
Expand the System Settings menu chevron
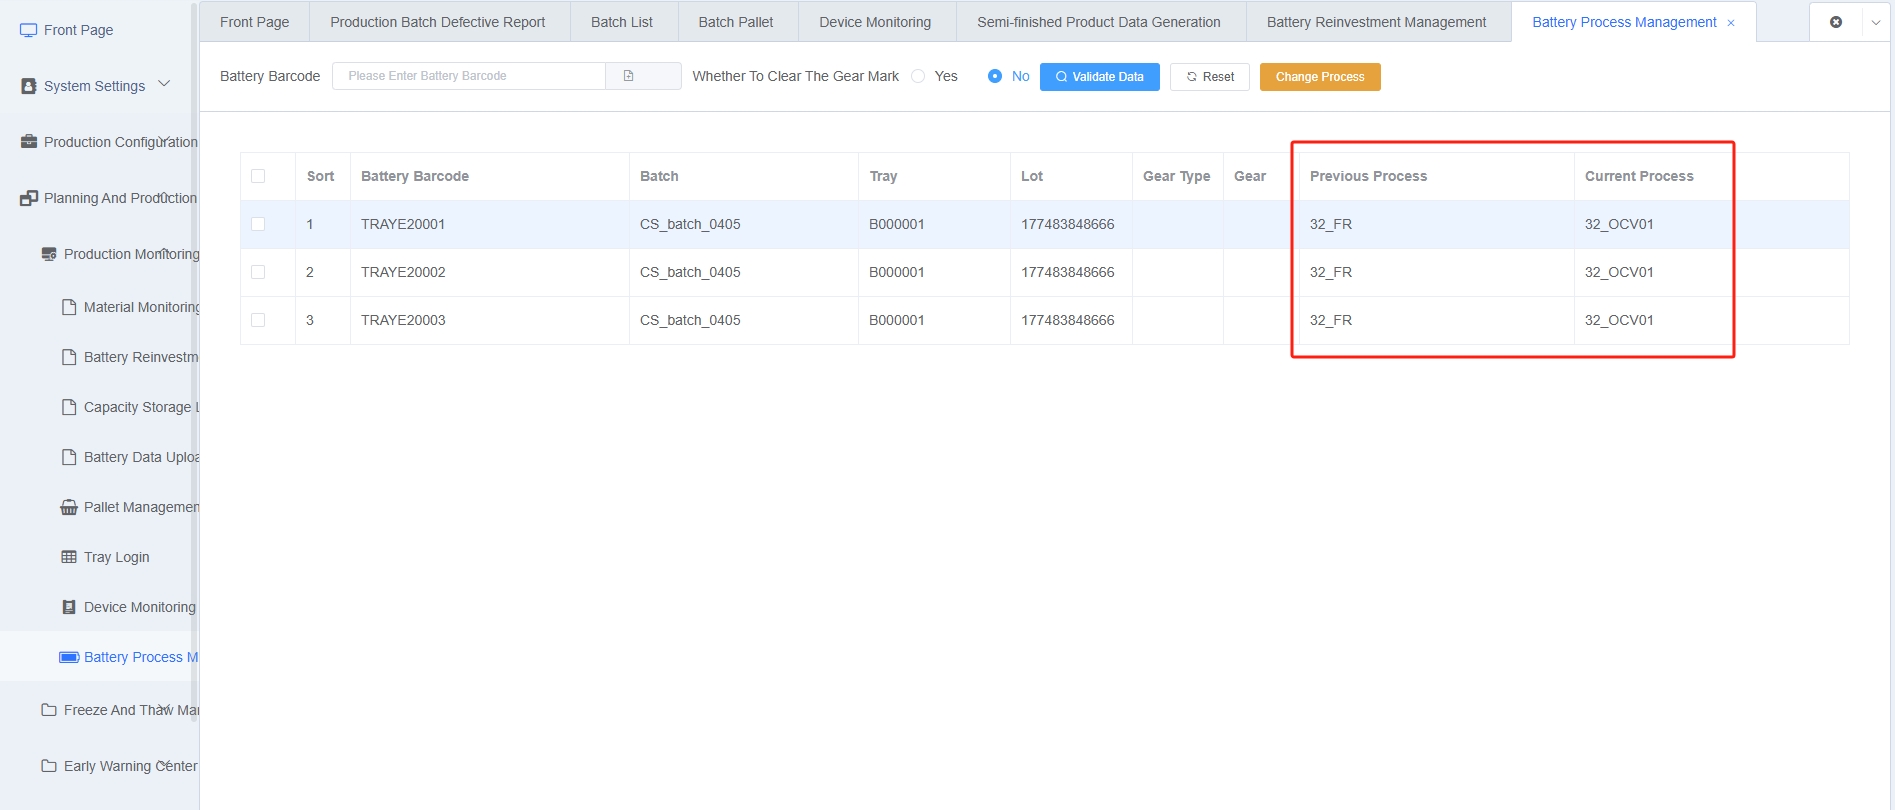pos(164,84)
